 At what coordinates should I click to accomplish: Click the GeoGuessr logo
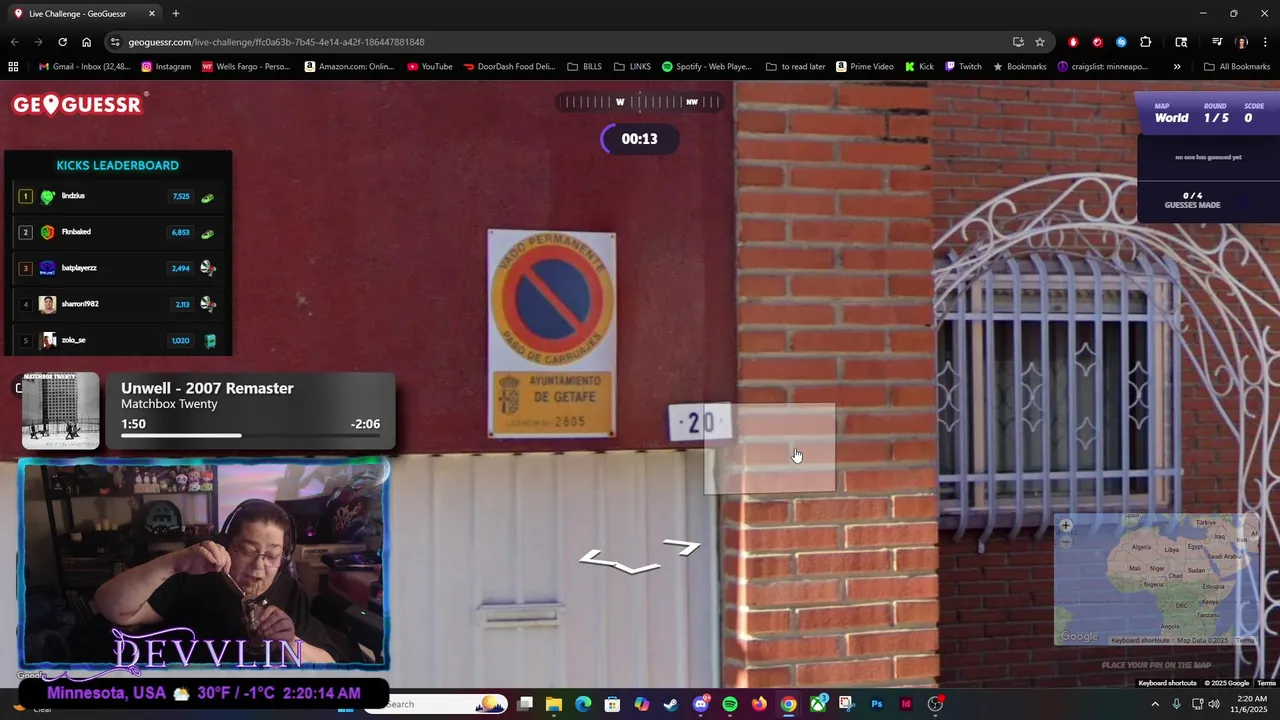coord(78,104)
